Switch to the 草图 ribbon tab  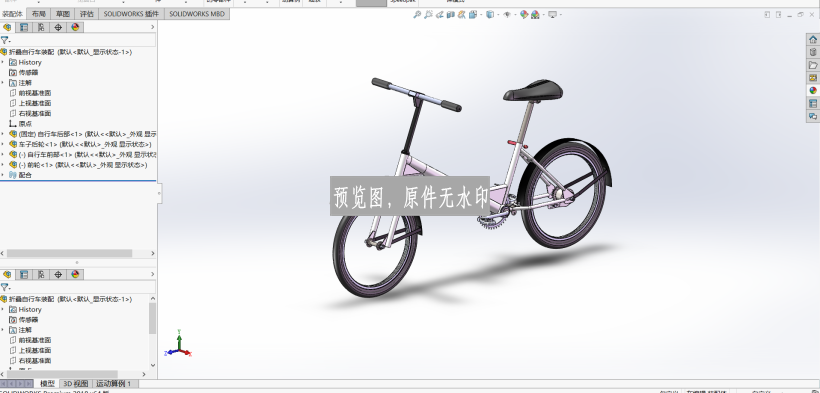[x=63, y=14]
